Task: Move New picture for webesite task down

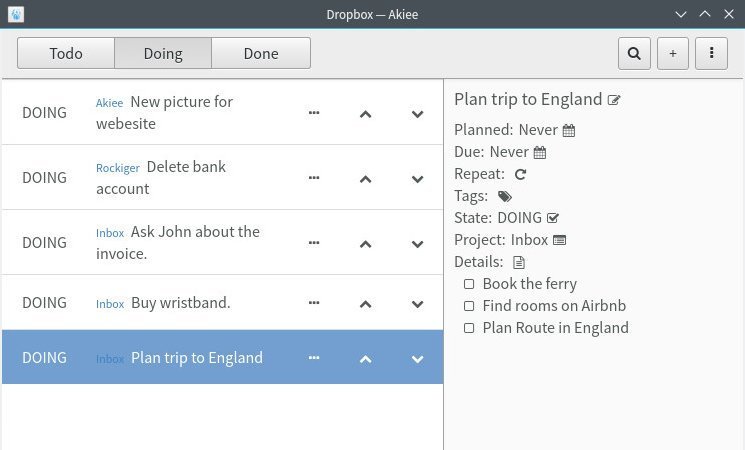Action: coord(418,114)
